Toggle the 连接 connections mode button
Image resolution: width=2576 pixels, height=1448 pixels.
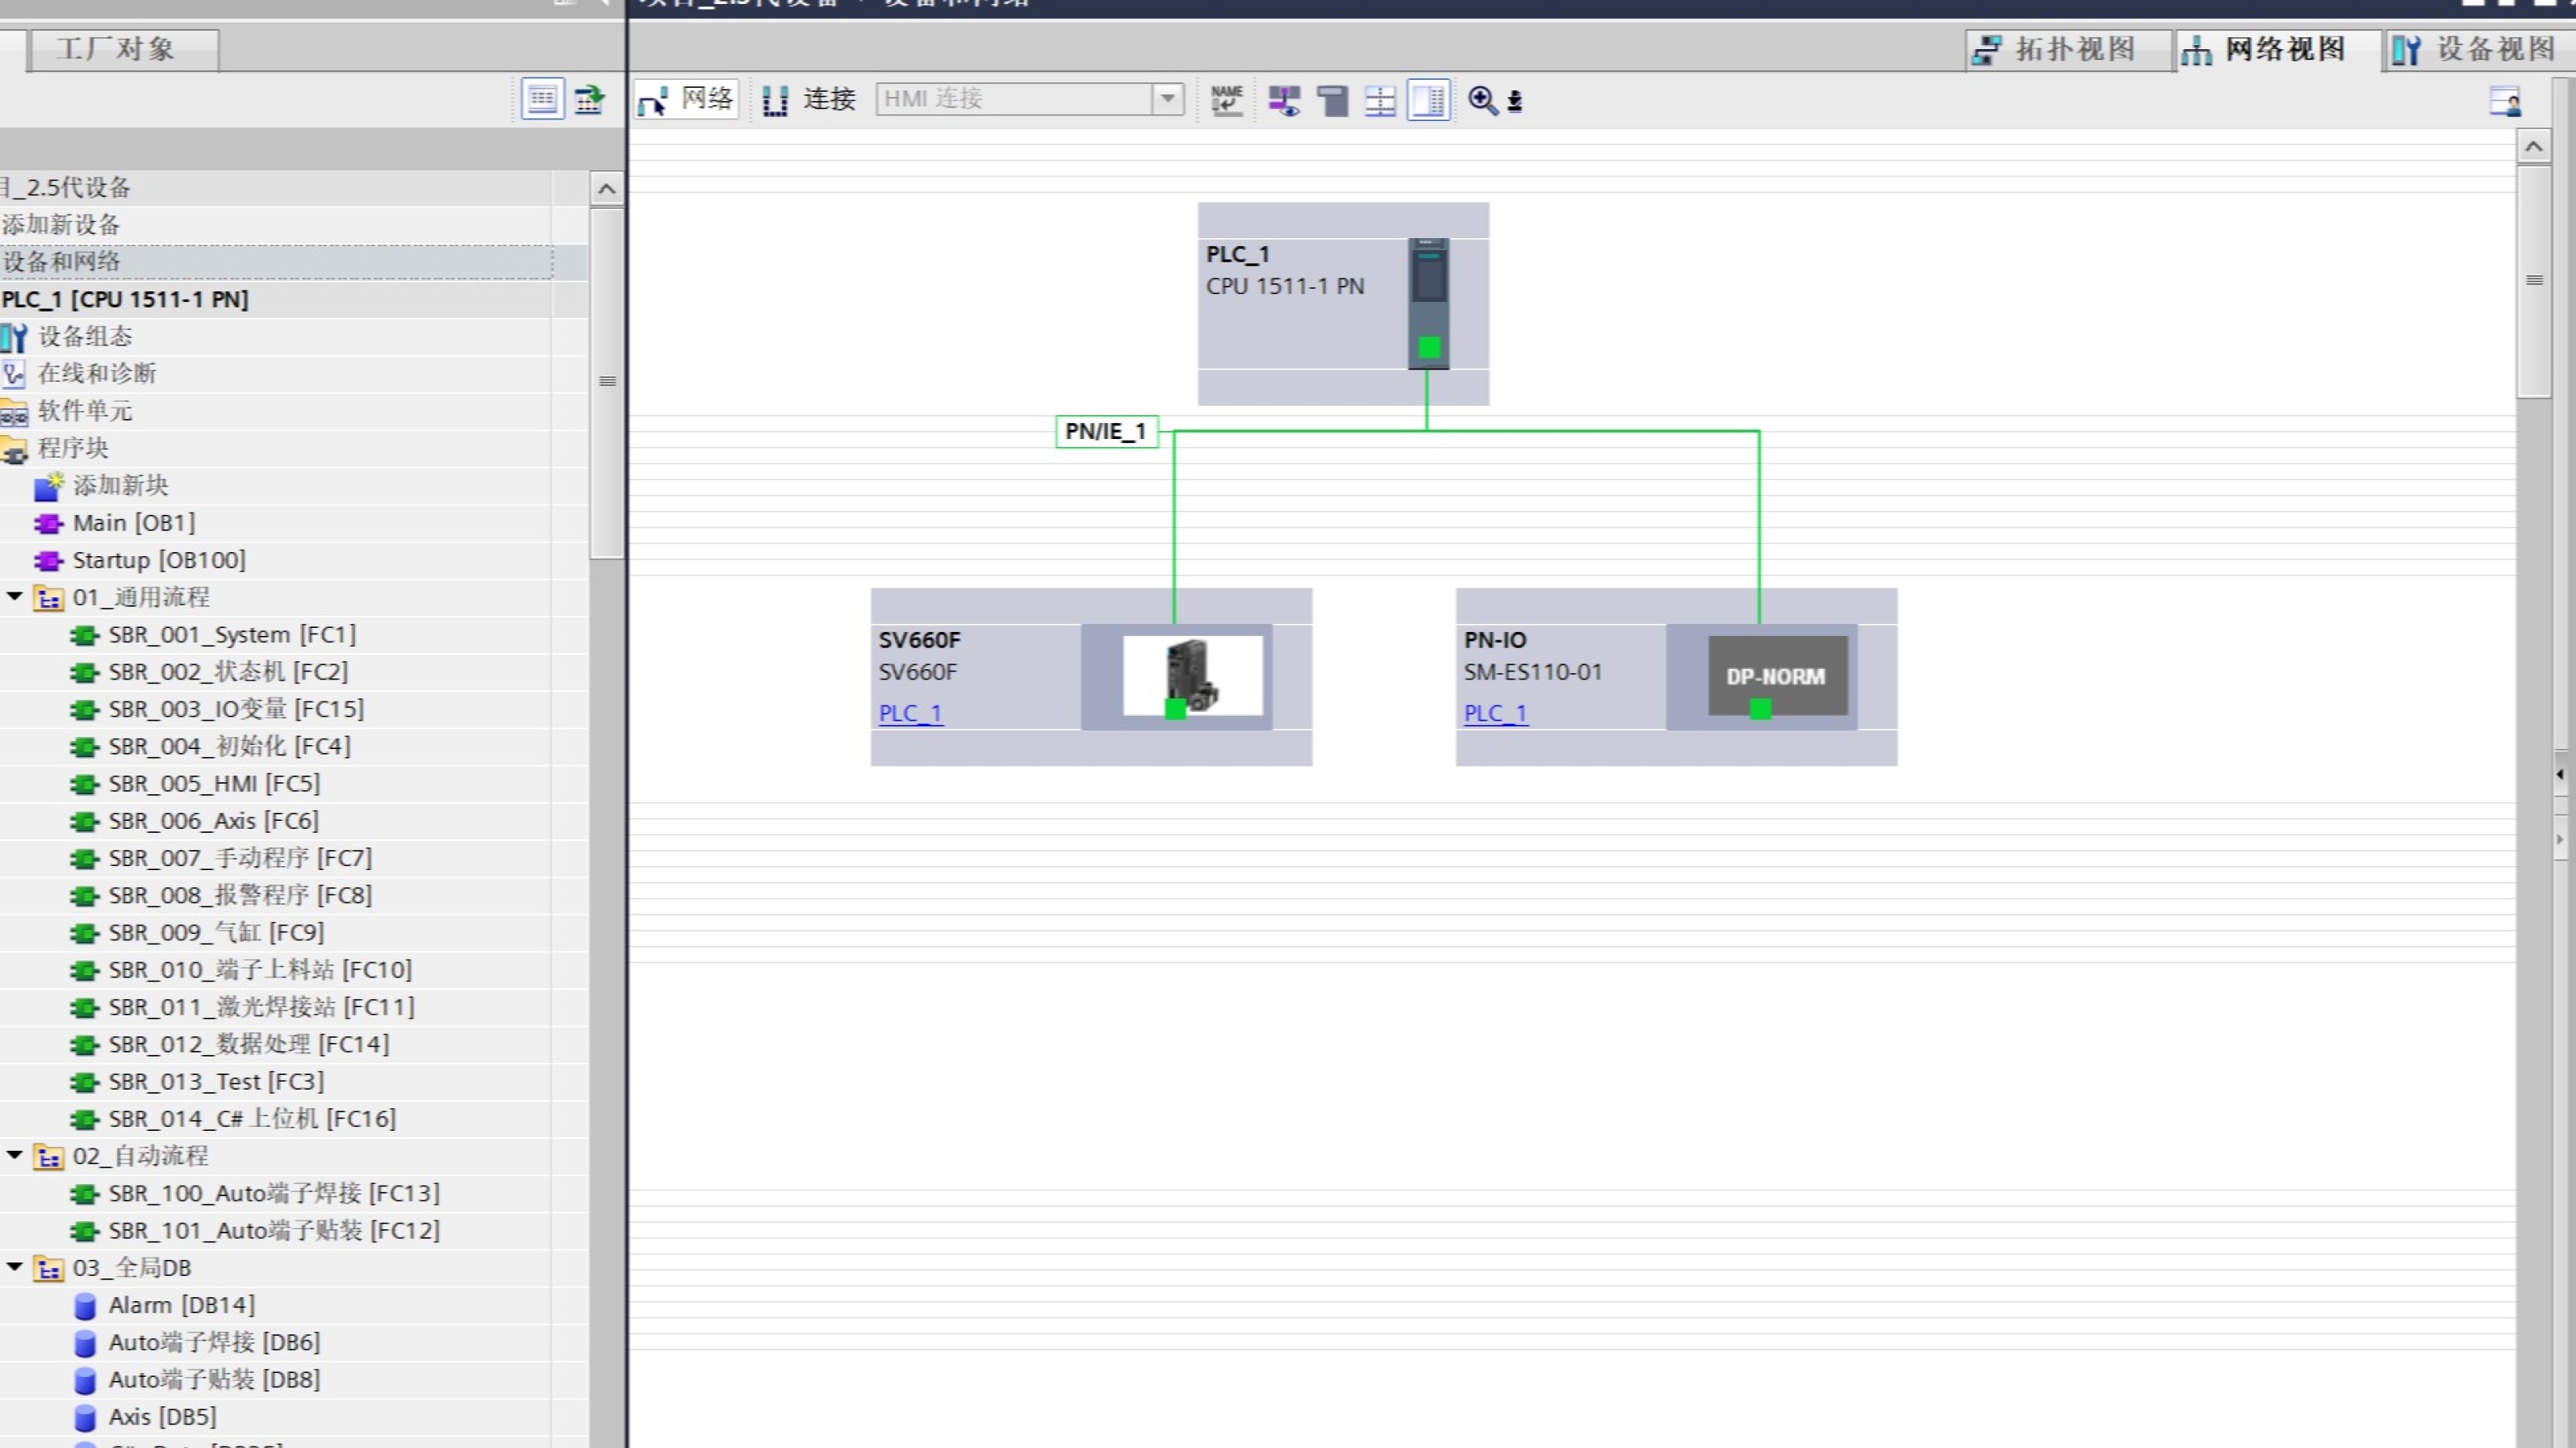click(x=809, y=99)
